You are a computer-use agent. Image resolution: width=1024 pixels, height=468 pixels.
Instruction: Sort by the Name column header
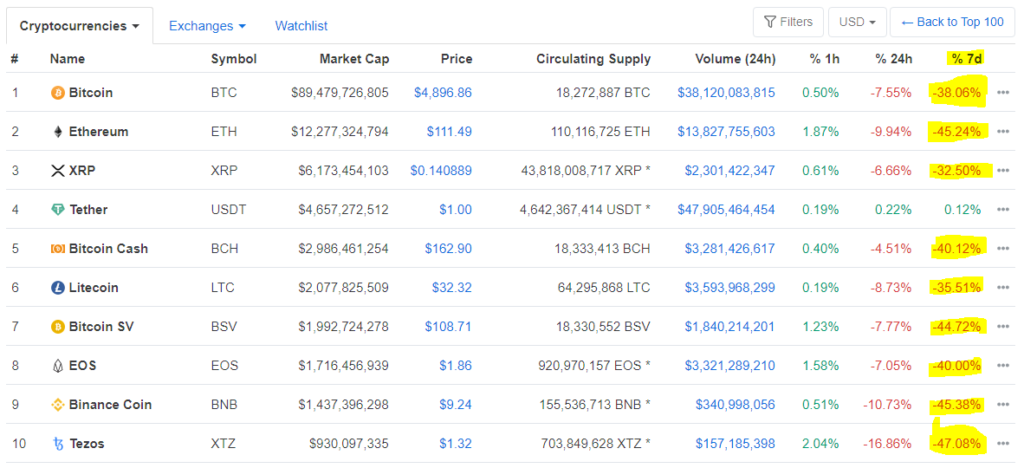click(67, 59)
